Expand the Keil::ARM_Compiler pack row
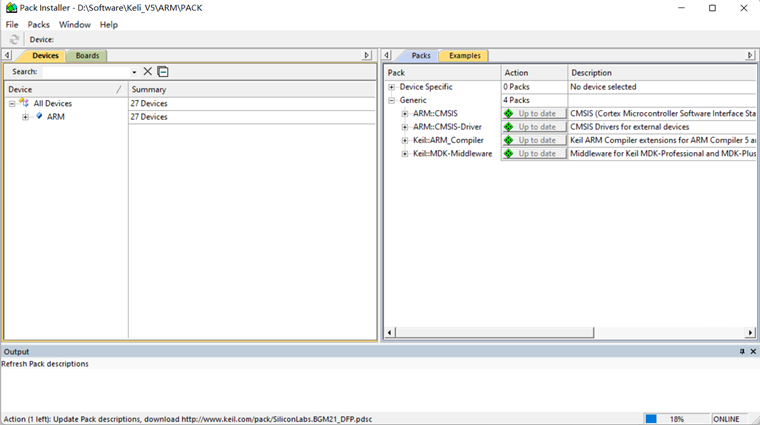 405,141
